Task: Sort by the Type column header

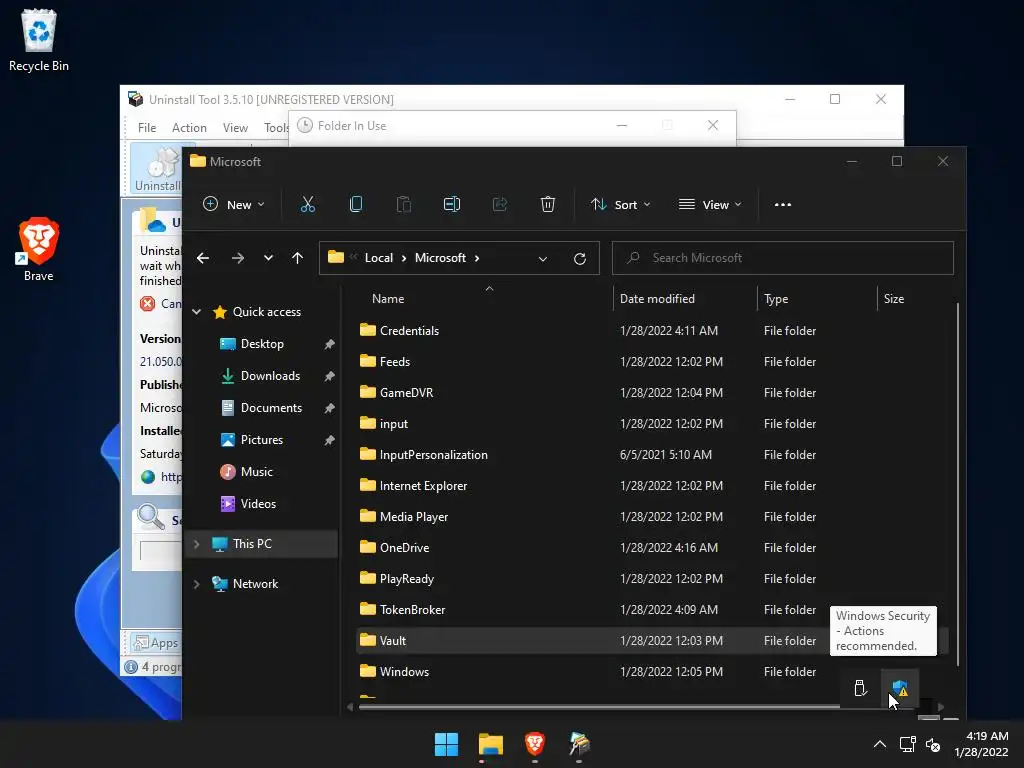Action: (x=776, y=298)
